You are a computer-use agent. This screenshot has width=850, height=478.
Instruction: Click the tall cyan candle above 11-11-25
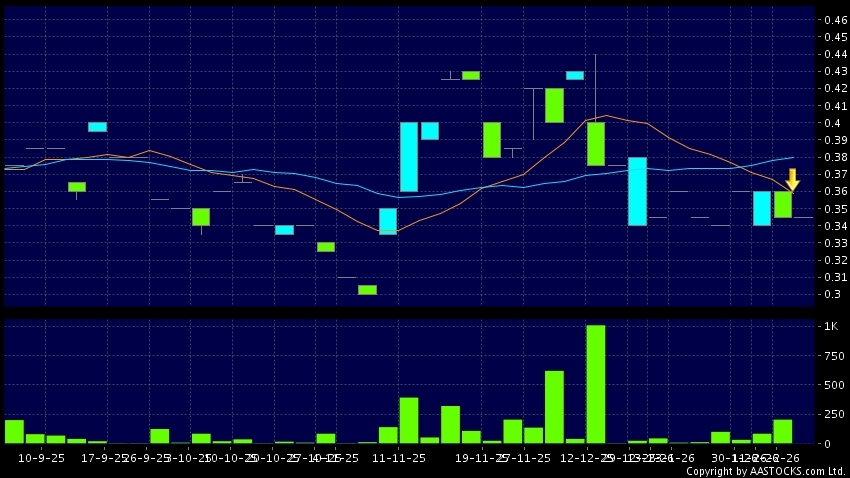(x=409, y=156)
